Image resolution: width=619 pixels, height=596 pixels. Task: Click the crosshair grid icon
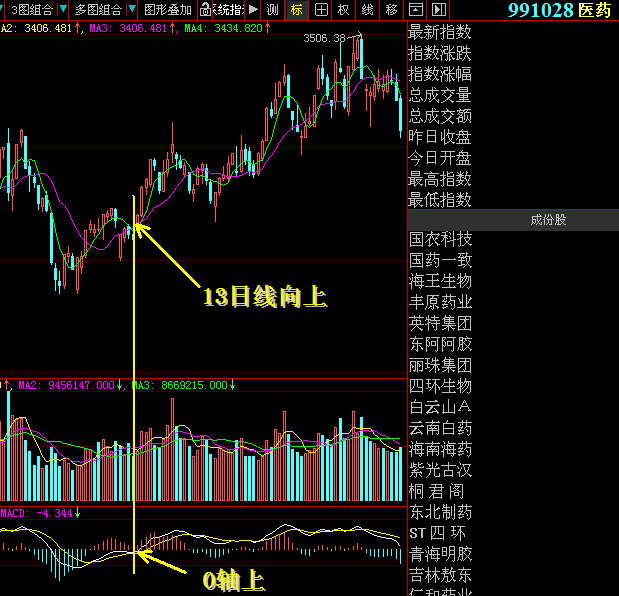point(321,10)
